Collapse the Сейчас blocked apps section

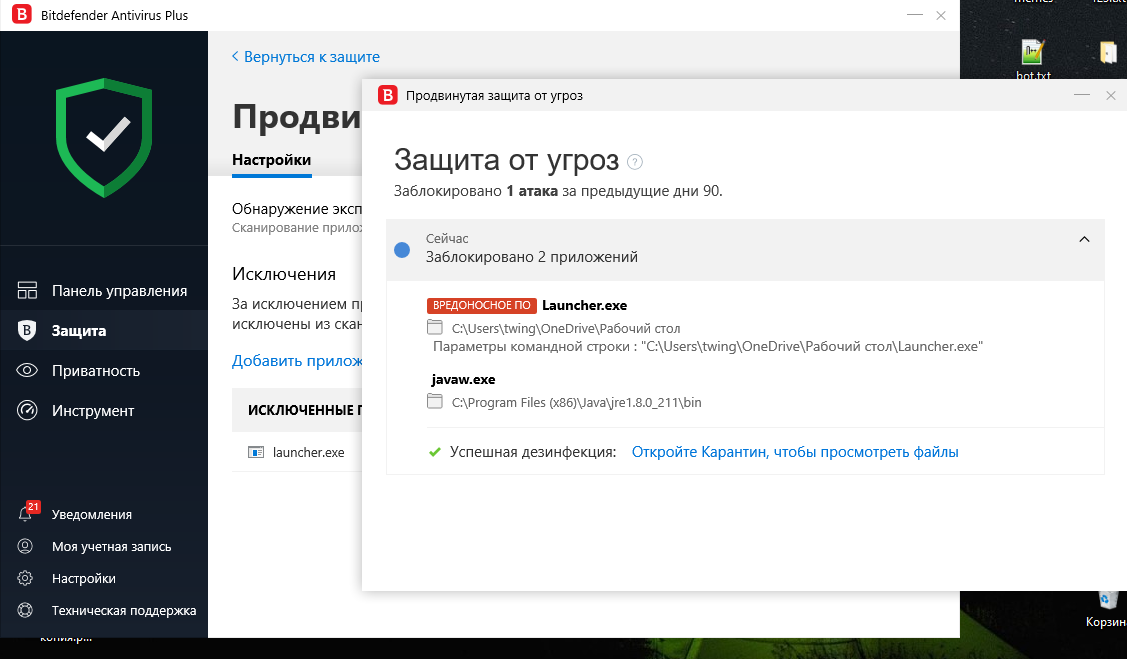click(1085, 239)
